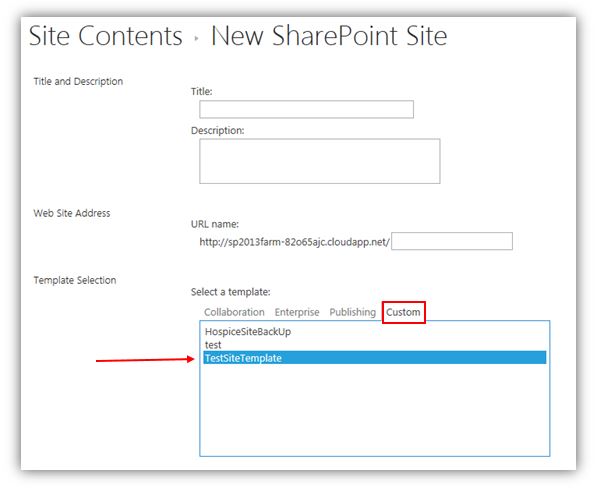595x496 pixels.
Task: Click the Description text area
Action: [x=320, y=161]
